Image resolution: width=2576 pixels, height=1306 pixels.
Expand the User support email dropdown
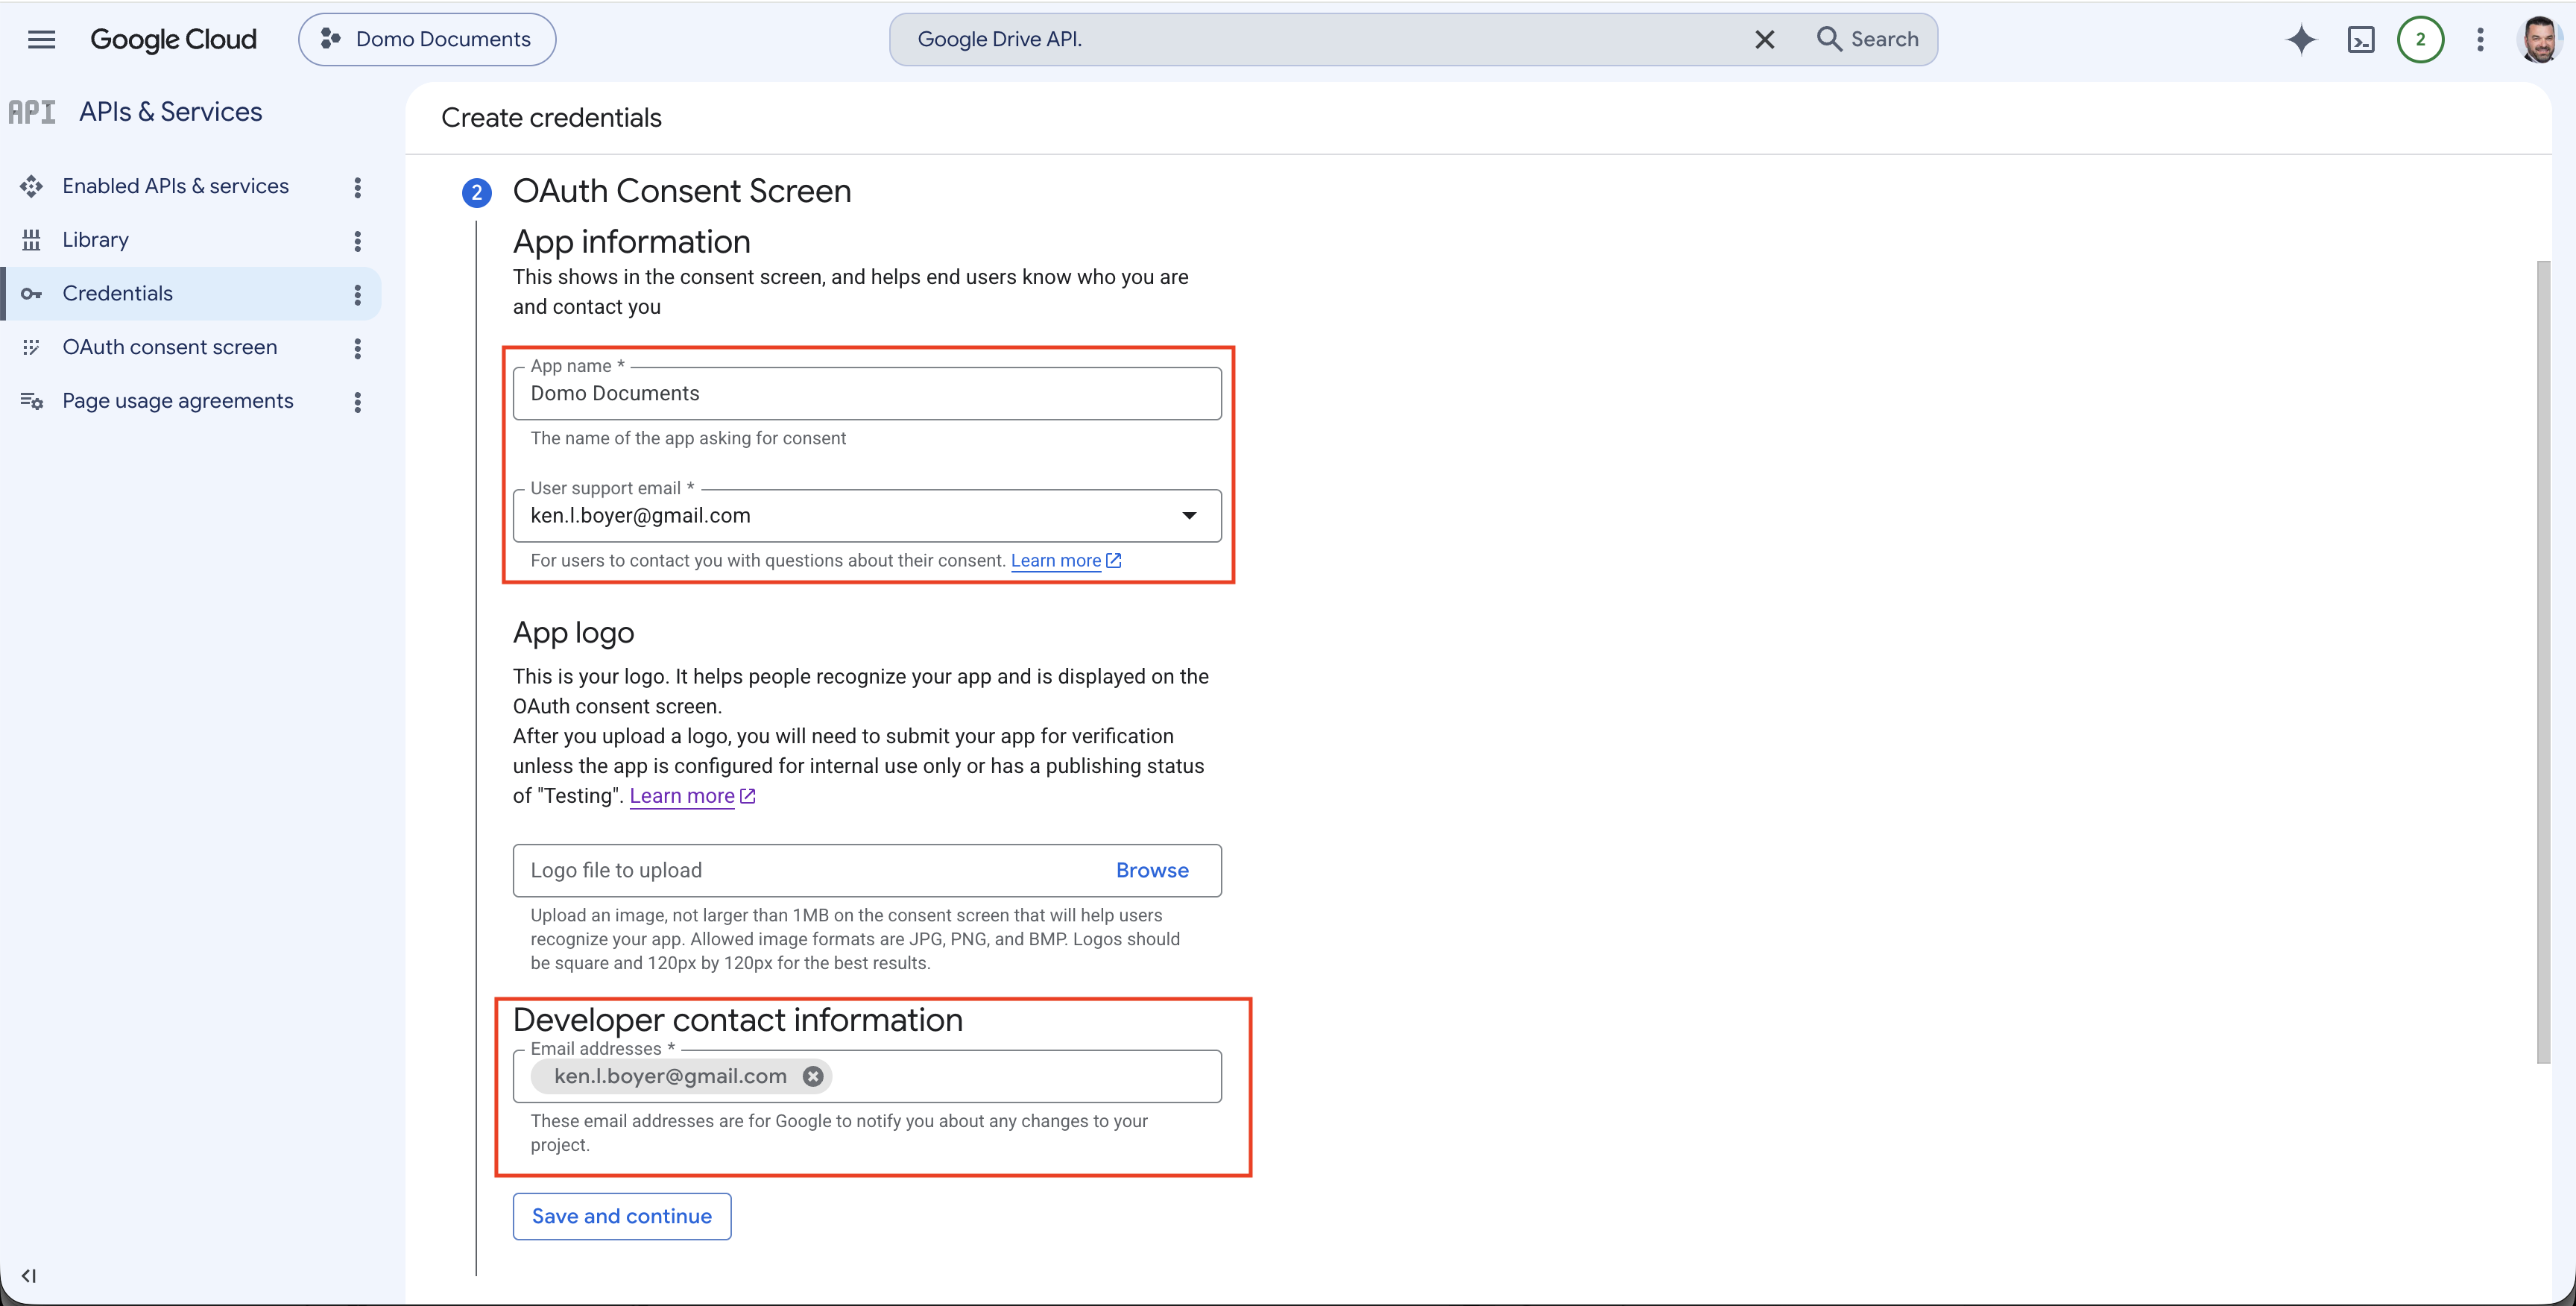(1189, 515)
